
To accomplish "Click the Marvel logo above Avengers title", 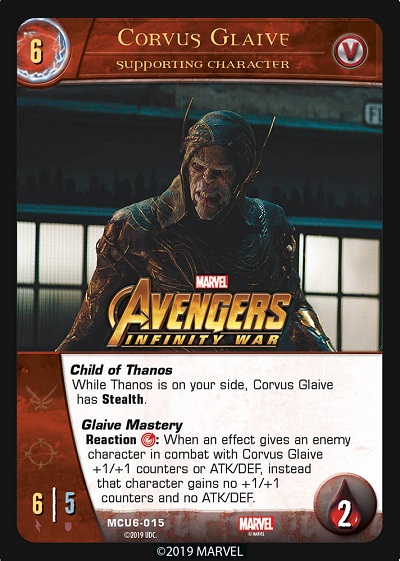I will 211,281.
